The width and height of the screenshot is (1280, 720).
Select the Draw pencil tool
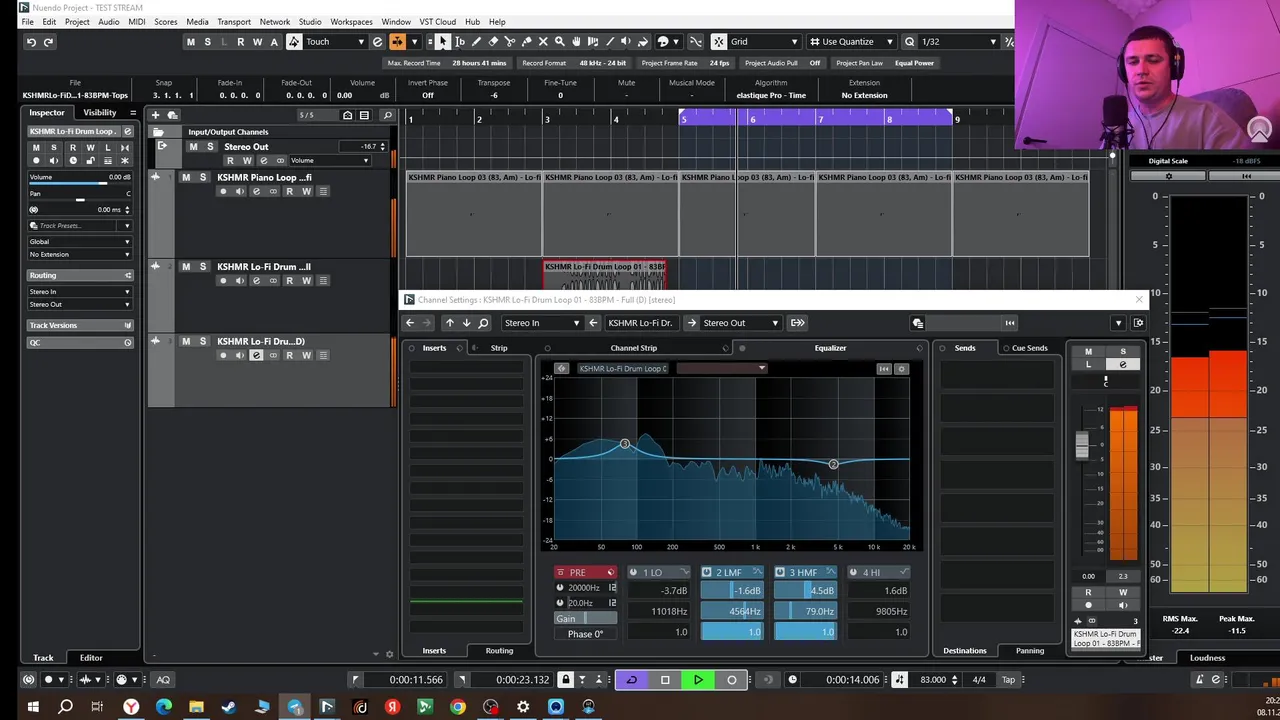pos(476,42)
